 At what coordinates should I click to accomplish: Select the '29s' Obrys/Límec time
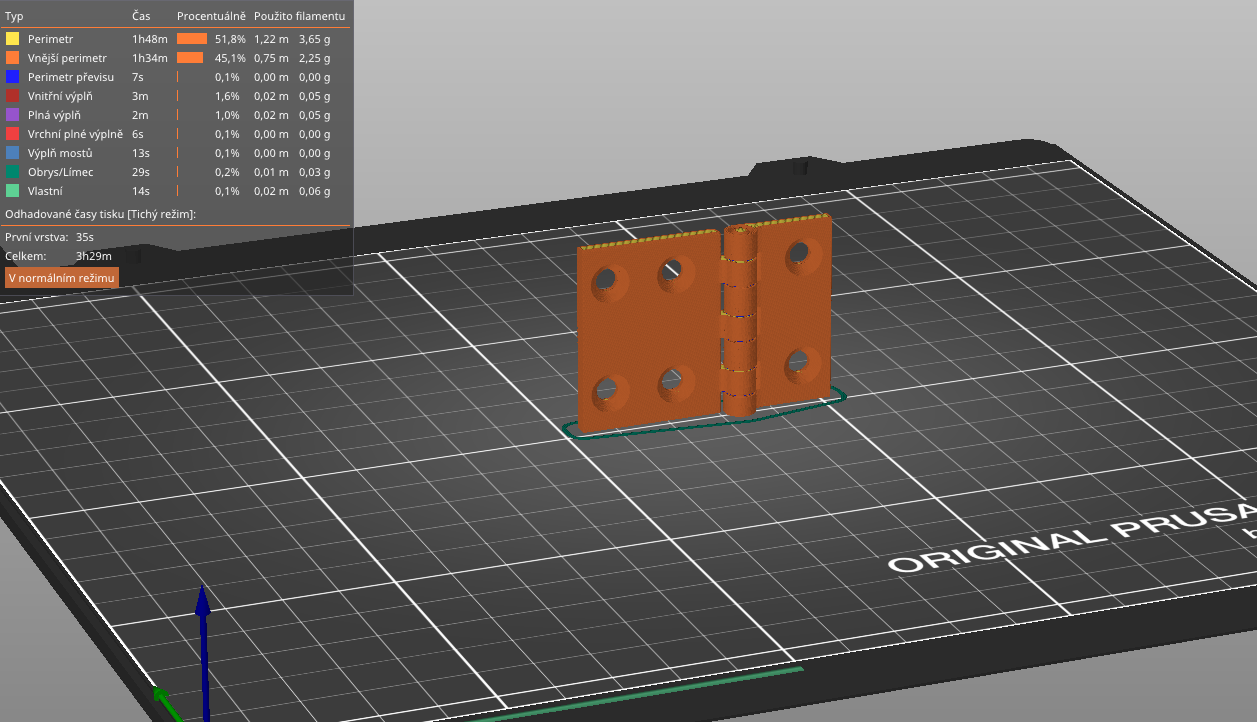[141, 171]
